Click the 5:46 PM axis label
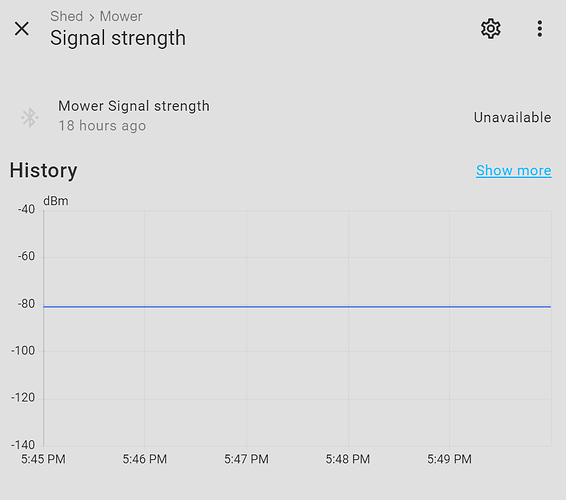Image resolution: width=566 pixels, height=500 pixels. tap(144, 459)
